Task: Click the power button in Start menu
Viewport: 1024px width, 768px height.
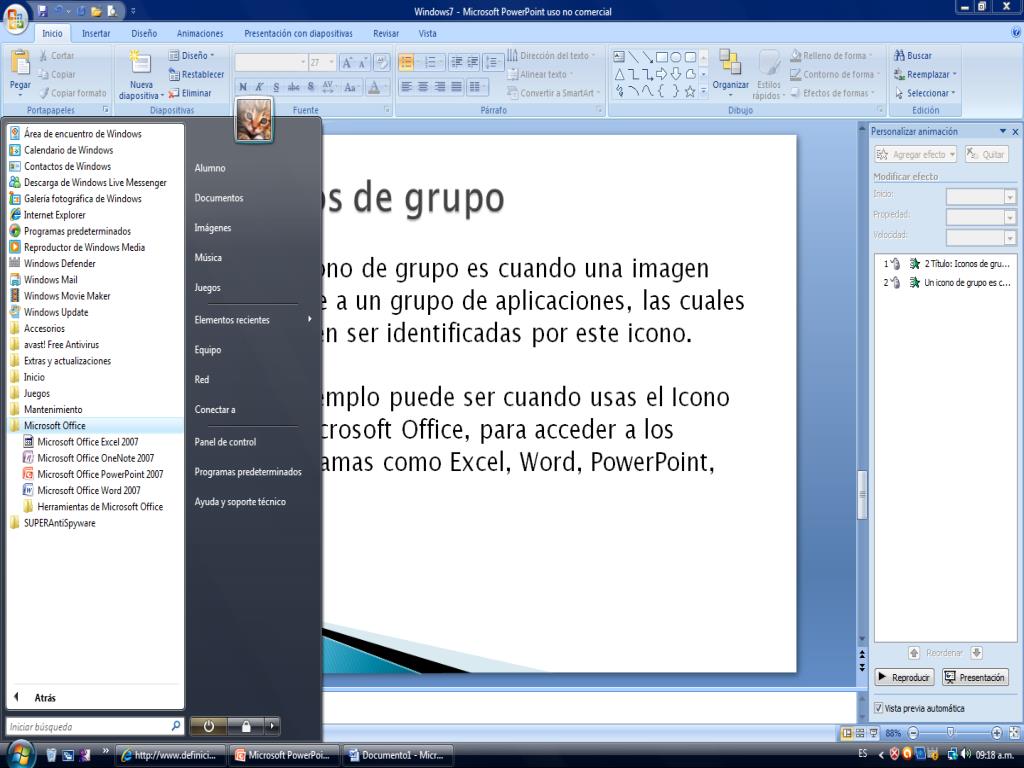Action: coord(208,726)
